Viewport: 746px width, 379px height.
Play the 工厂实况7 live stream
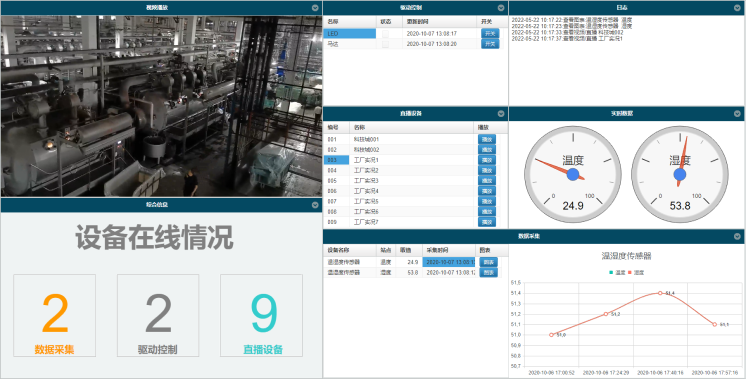pyautogui.click(x=487, y=222)
